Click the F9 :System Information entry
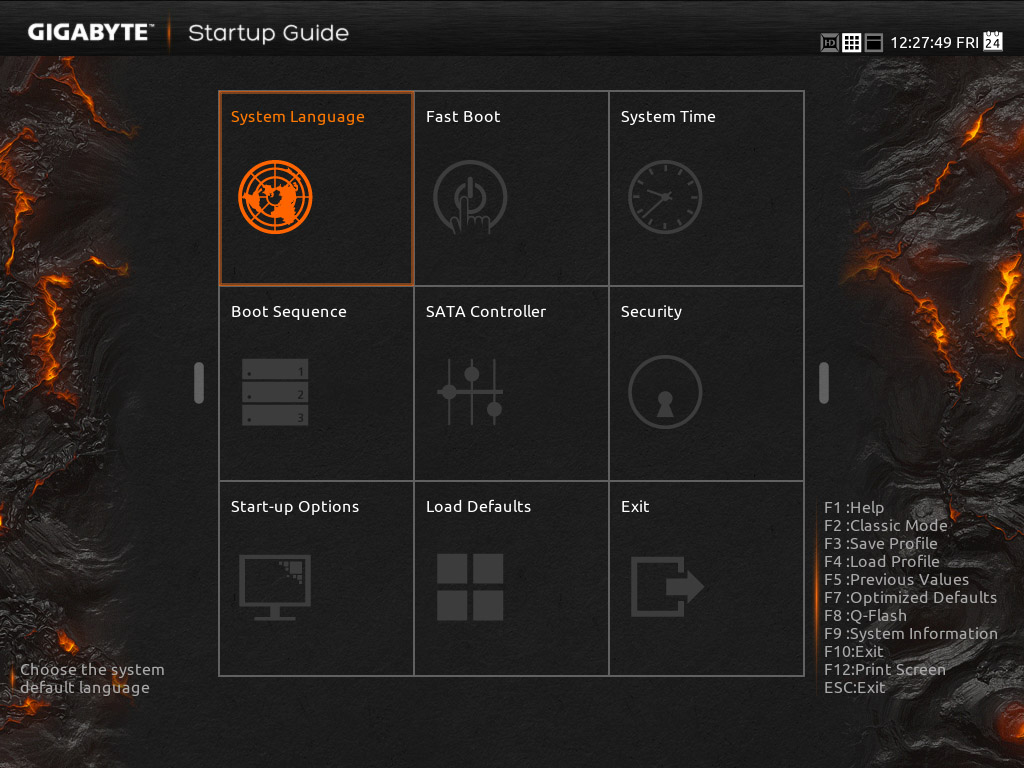Screen dimensions: 1024x768 911,633
